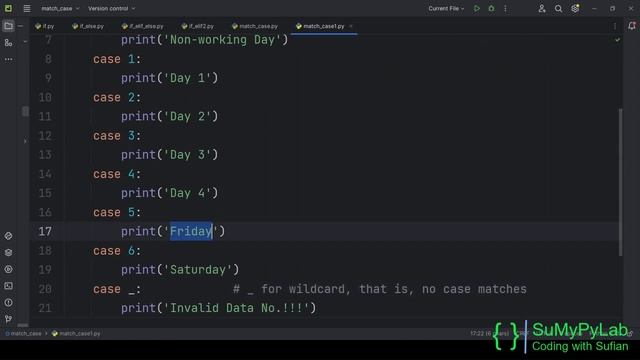Run the current file
The width and height of the screenshot is (640, 360).
pos(476,8)
